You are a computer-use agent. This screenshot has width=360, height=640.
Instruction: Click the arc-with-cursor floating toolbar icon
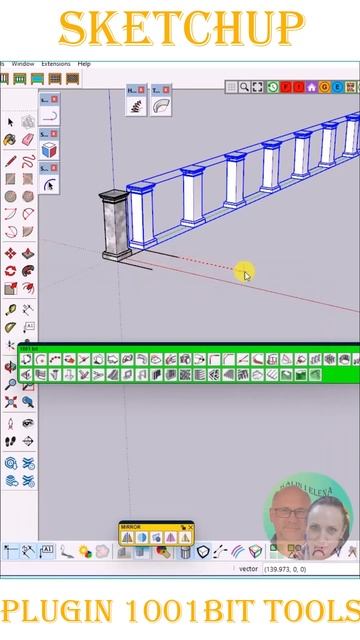(x=49, y=185)
